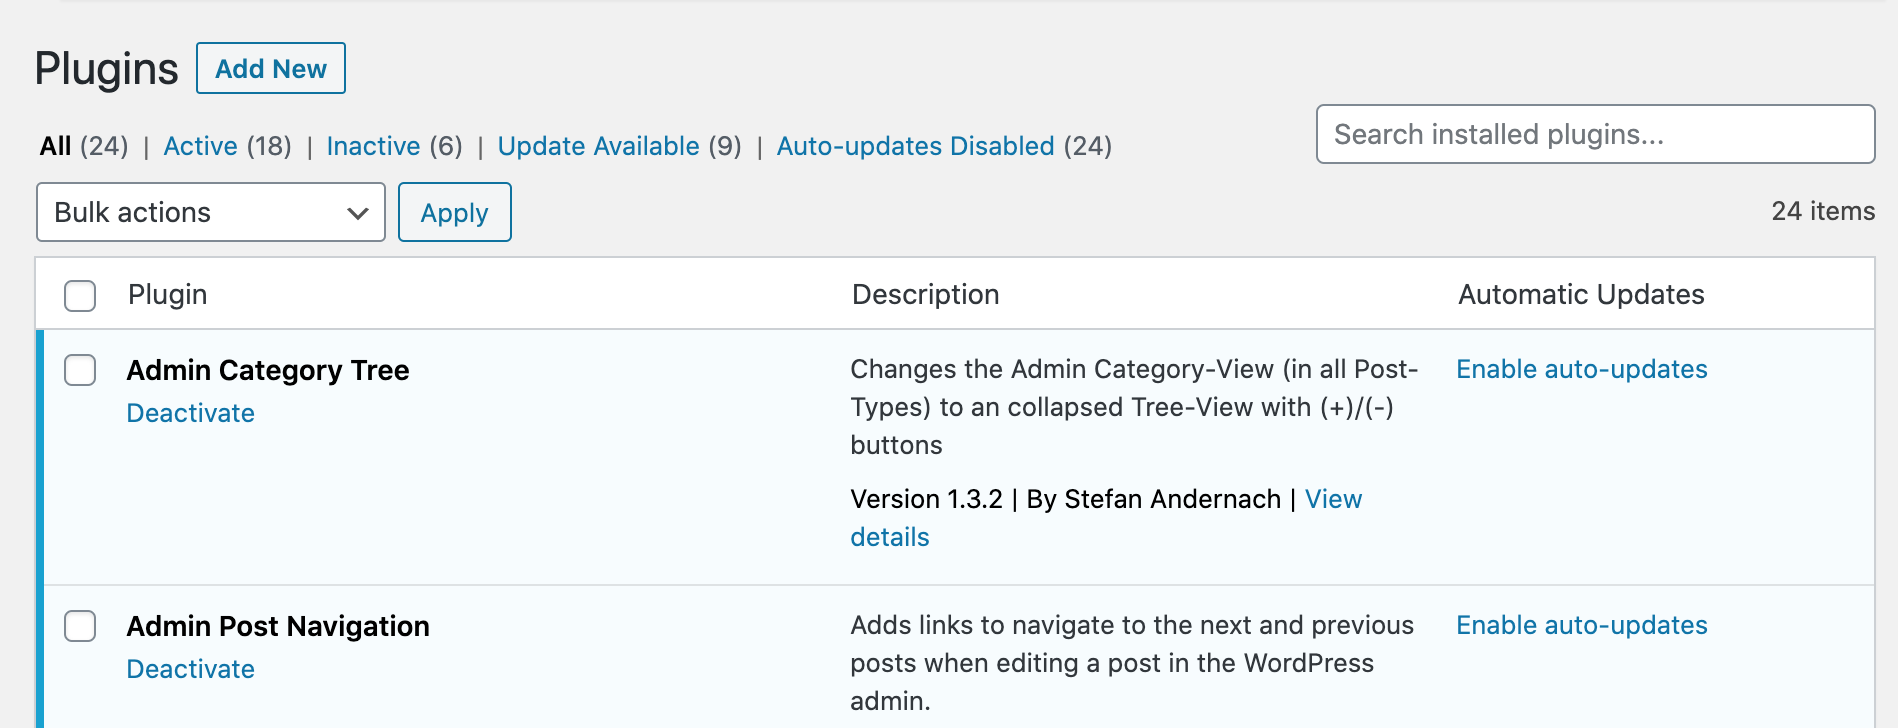The width and height of the screenshot is (1898, 728).
Task: Filter plugins by Inactive
Action: click(373, 146)
